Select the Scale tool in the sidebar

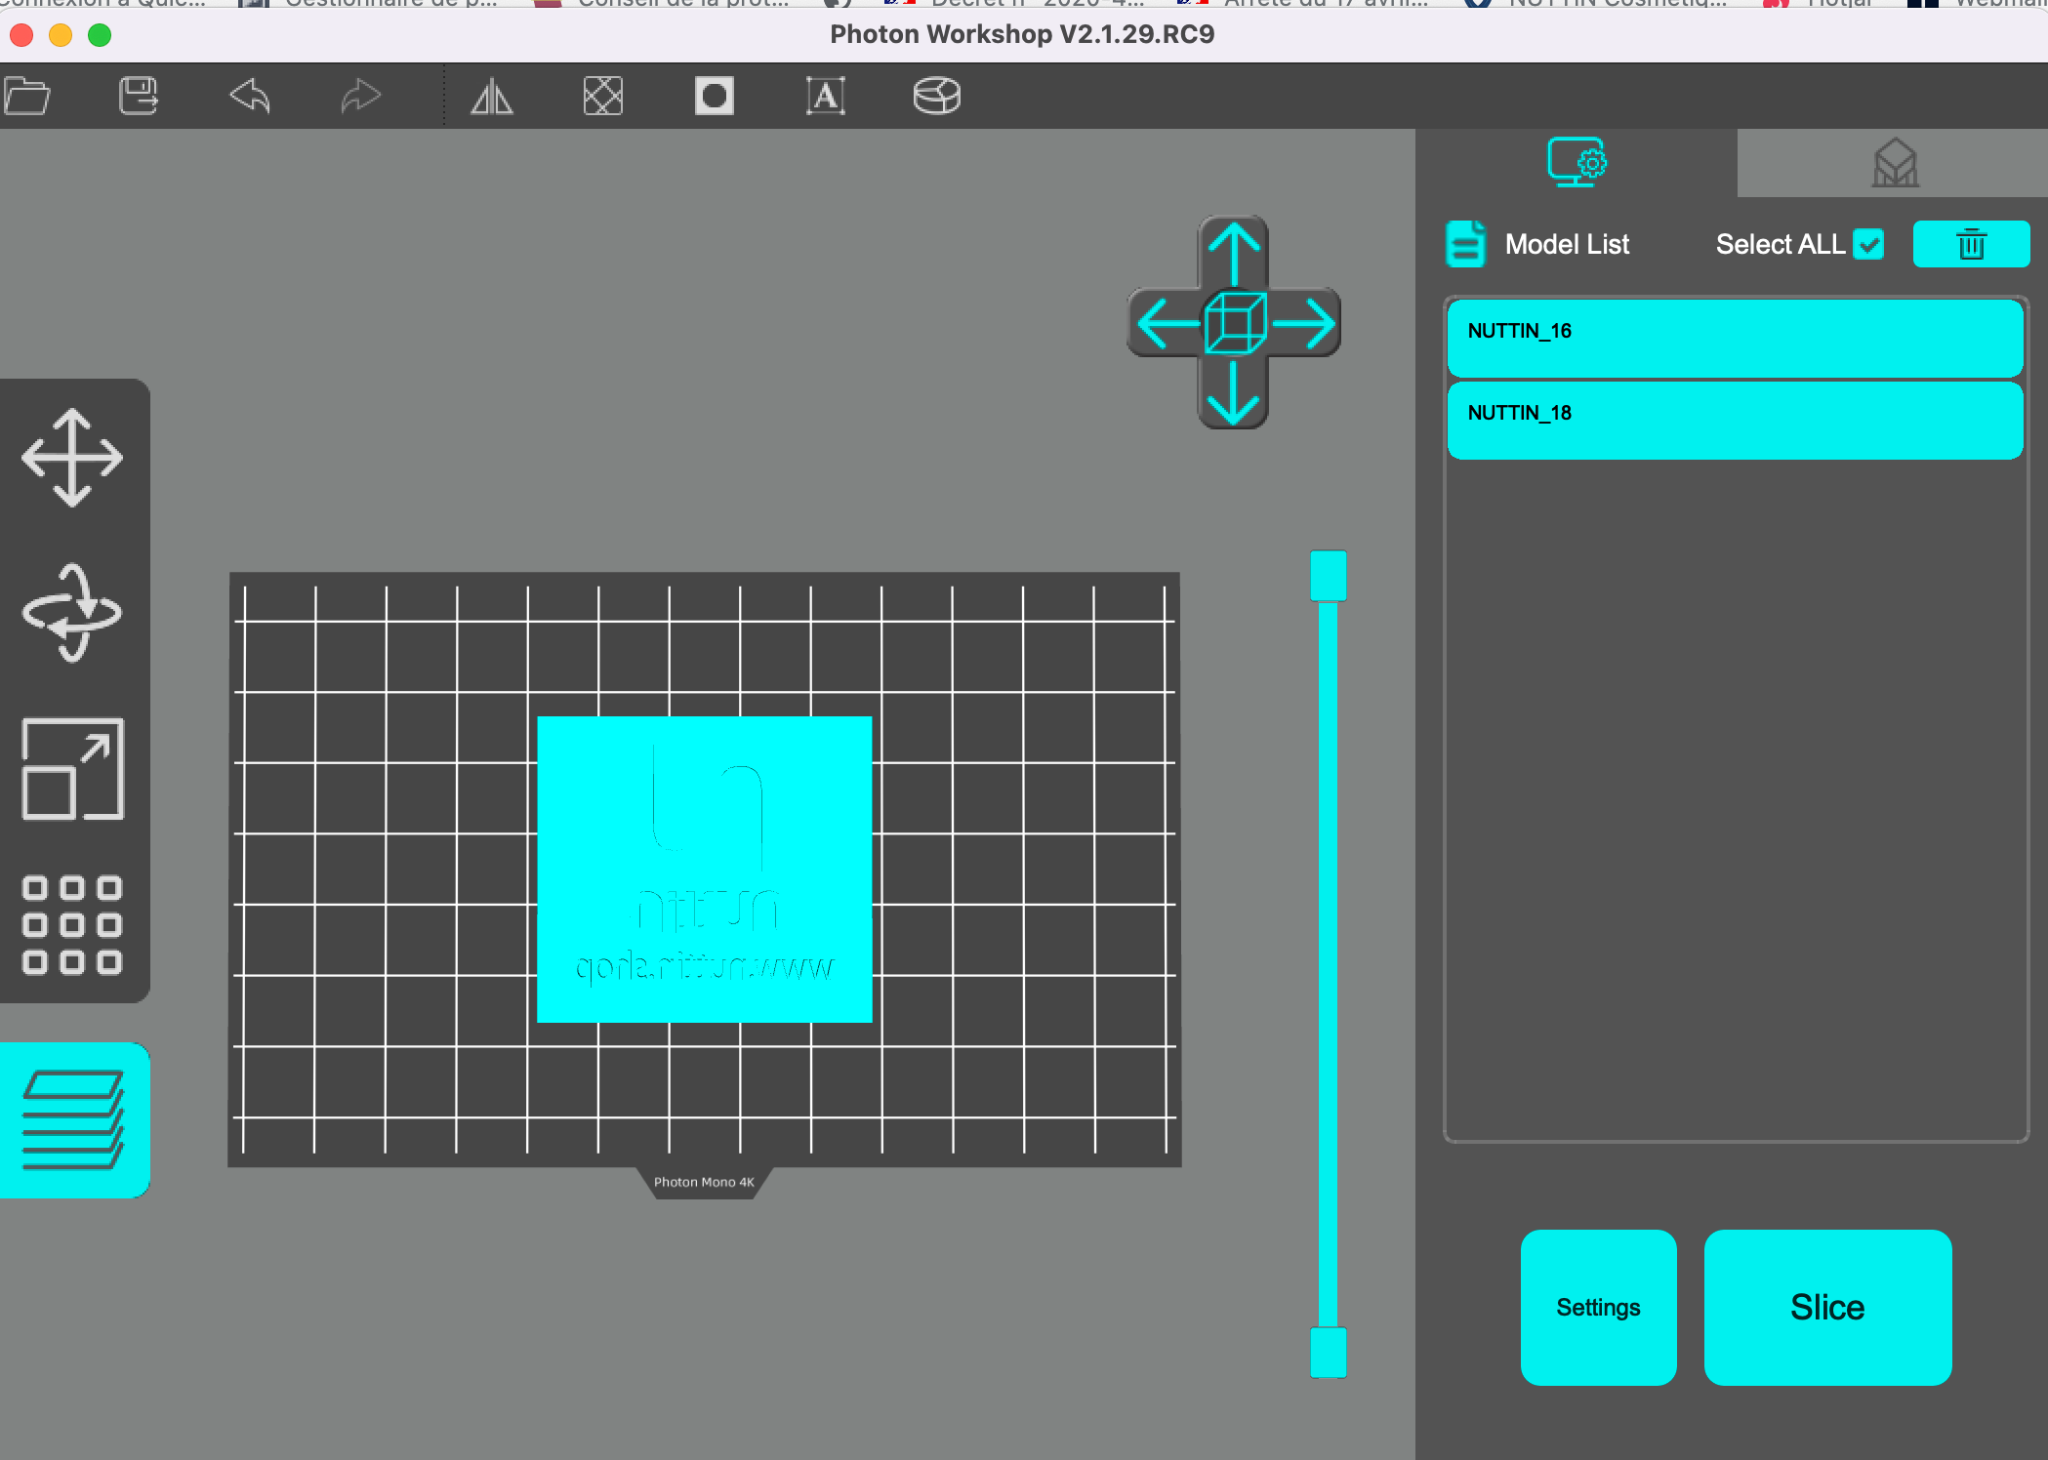point(73,769)
